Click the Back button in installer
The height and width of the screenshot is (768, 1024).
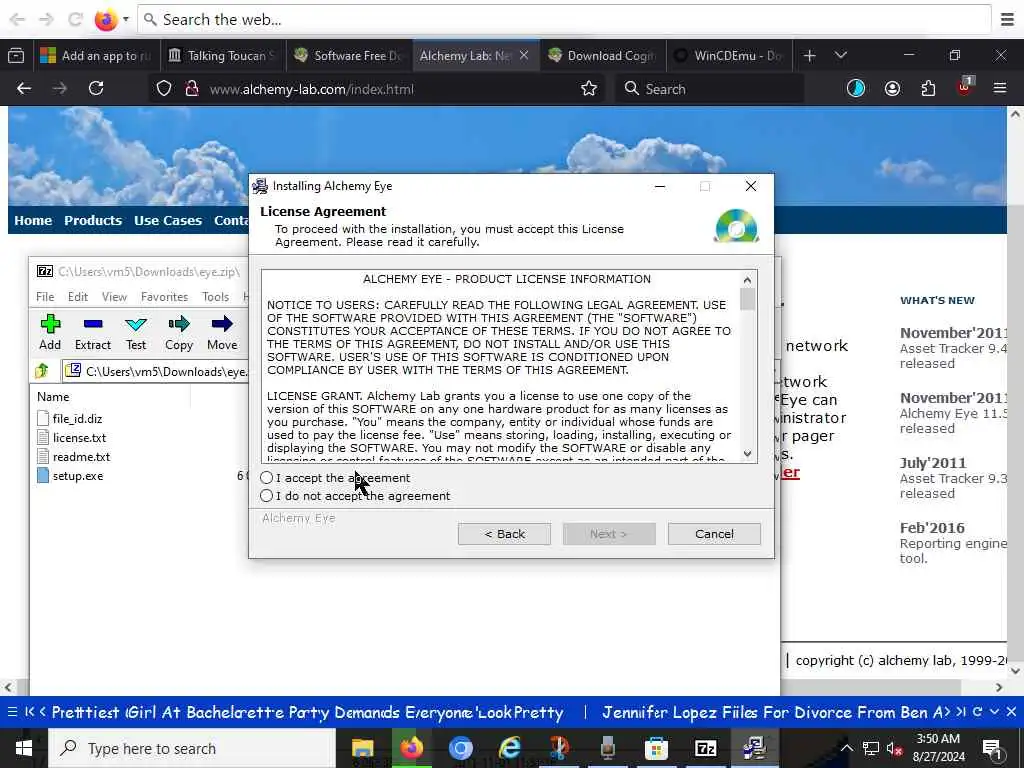504,534
